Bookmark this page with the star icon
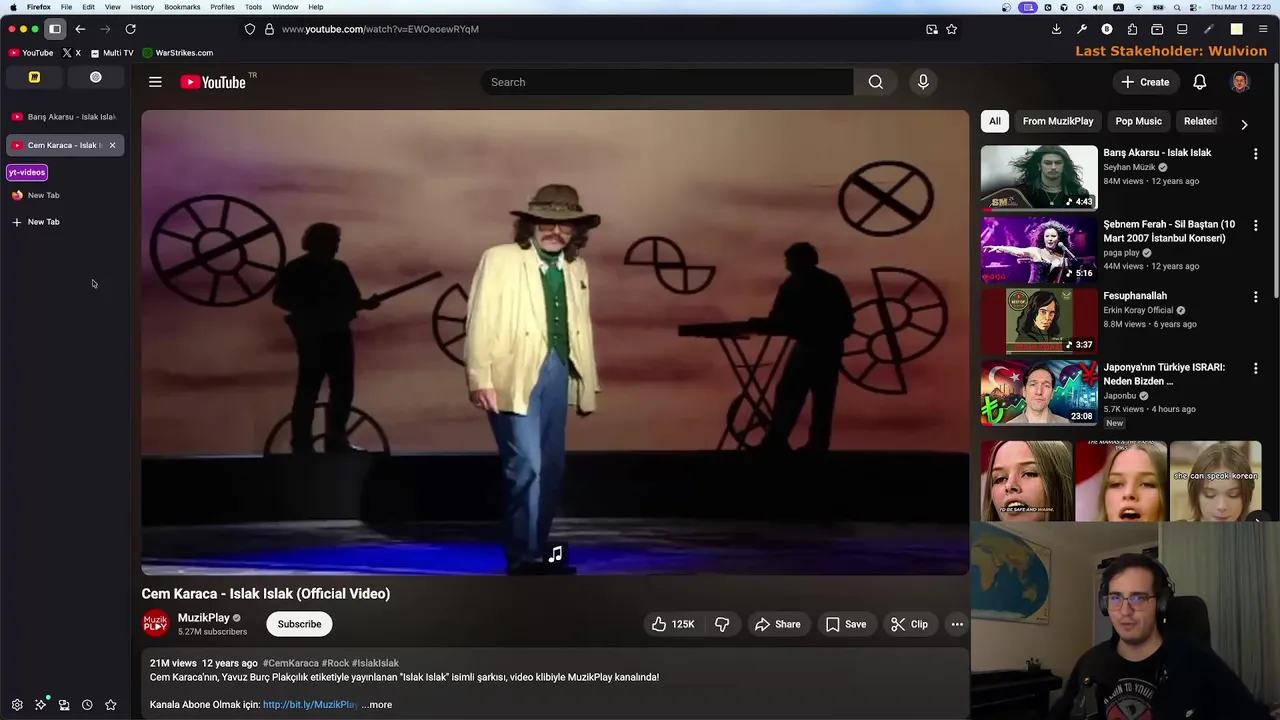This screenshot has width=1280, height=720. pos(952,29)
